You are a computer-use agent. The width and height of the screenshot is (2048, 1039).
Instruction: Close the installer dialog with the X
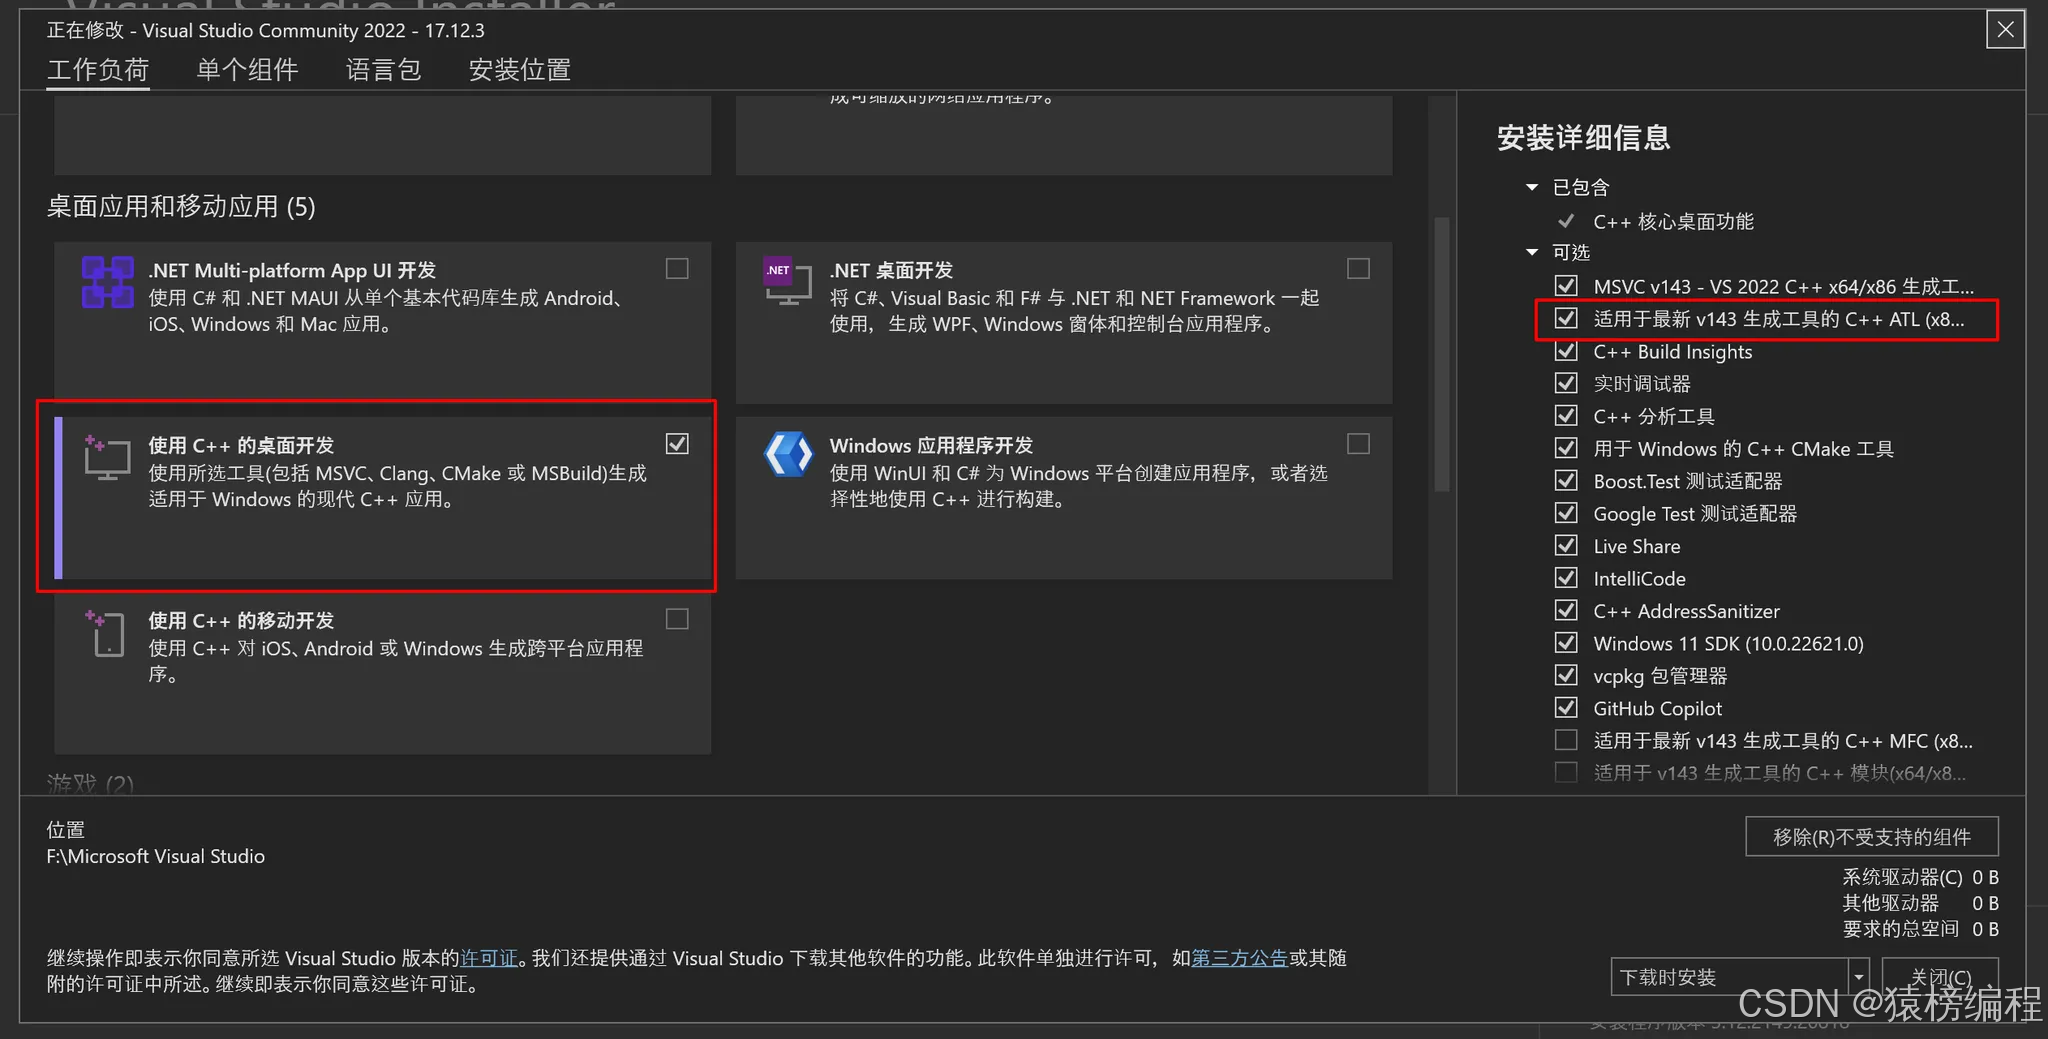[2005, 30]
